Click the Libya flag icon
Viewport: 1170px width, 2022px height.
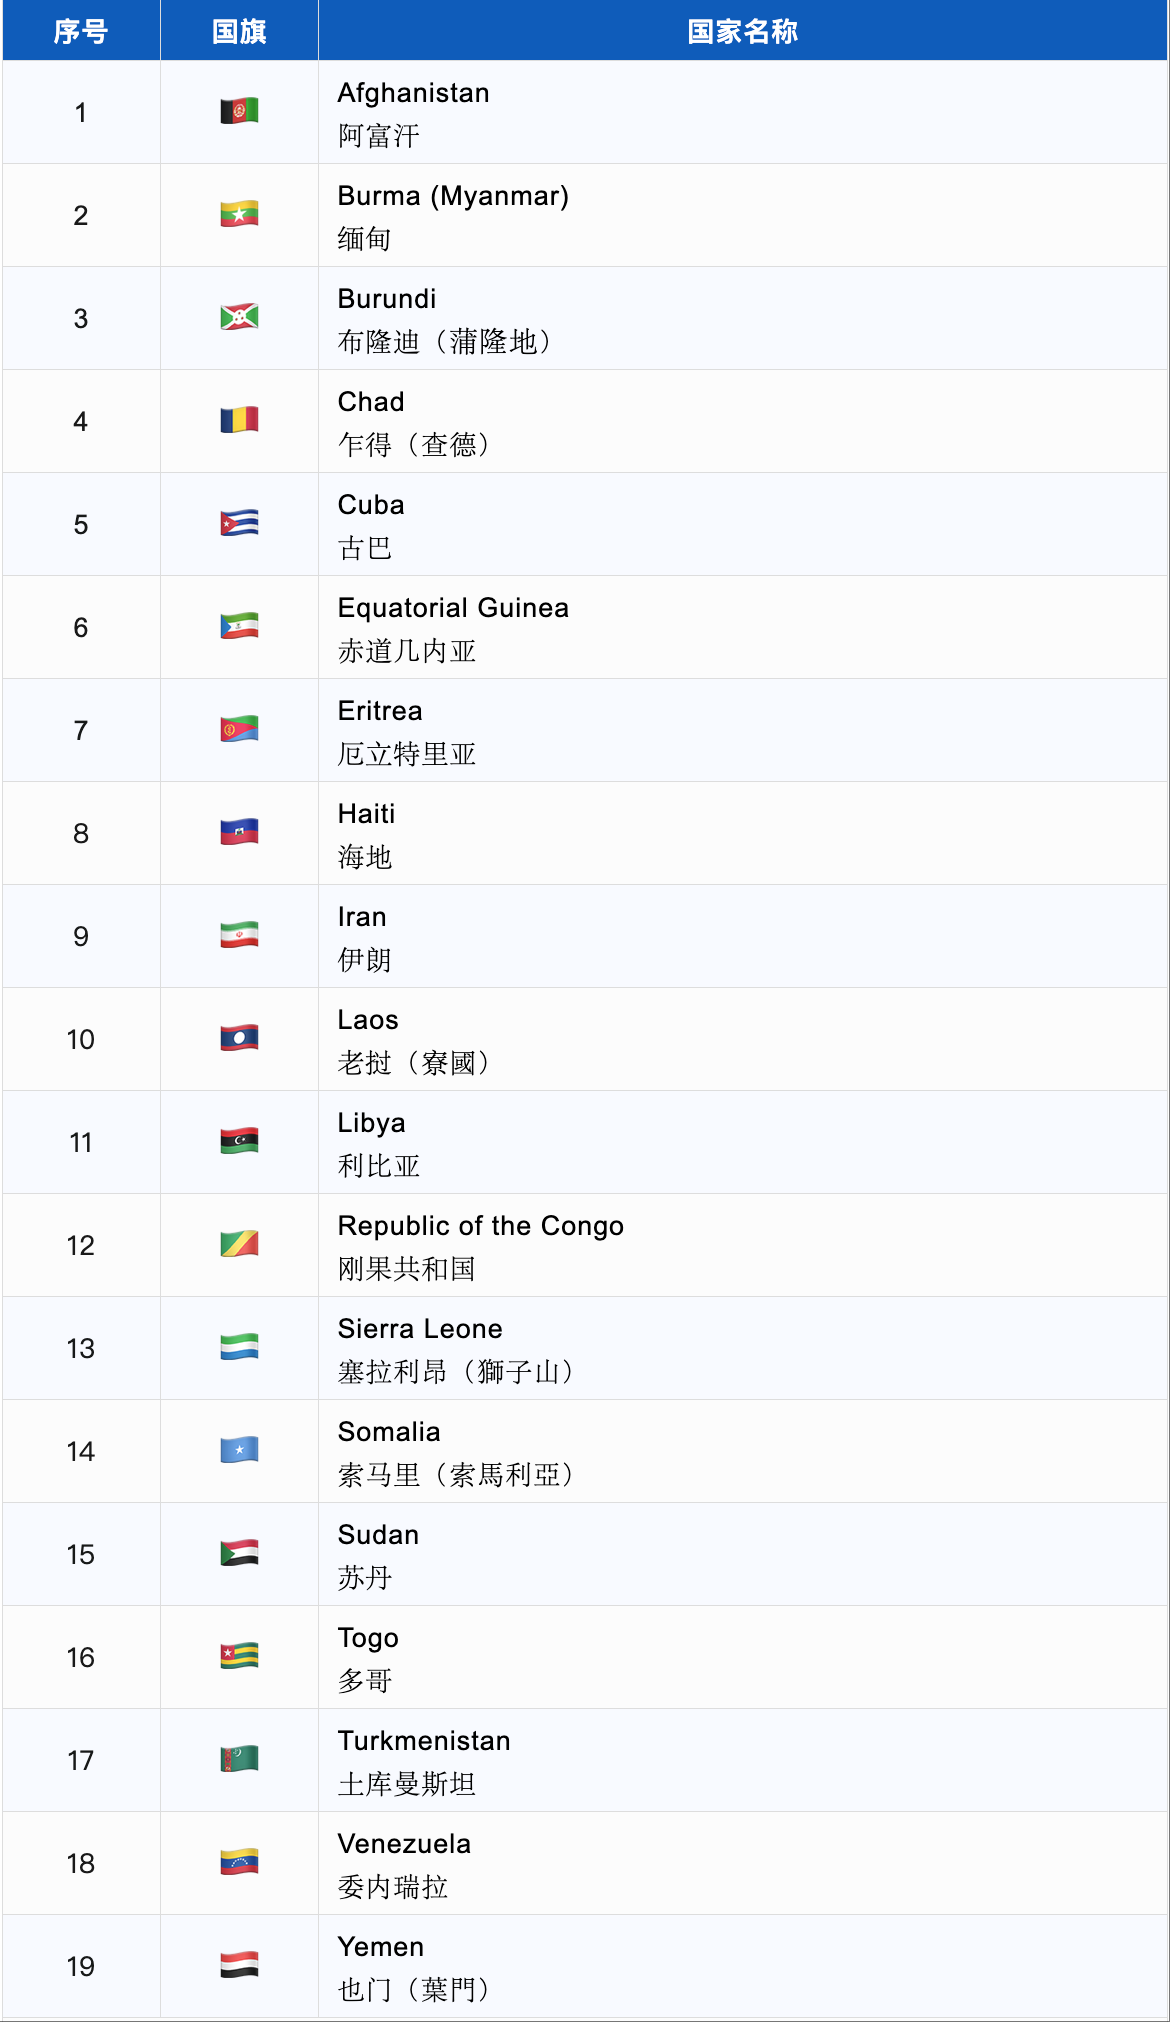239,1141
